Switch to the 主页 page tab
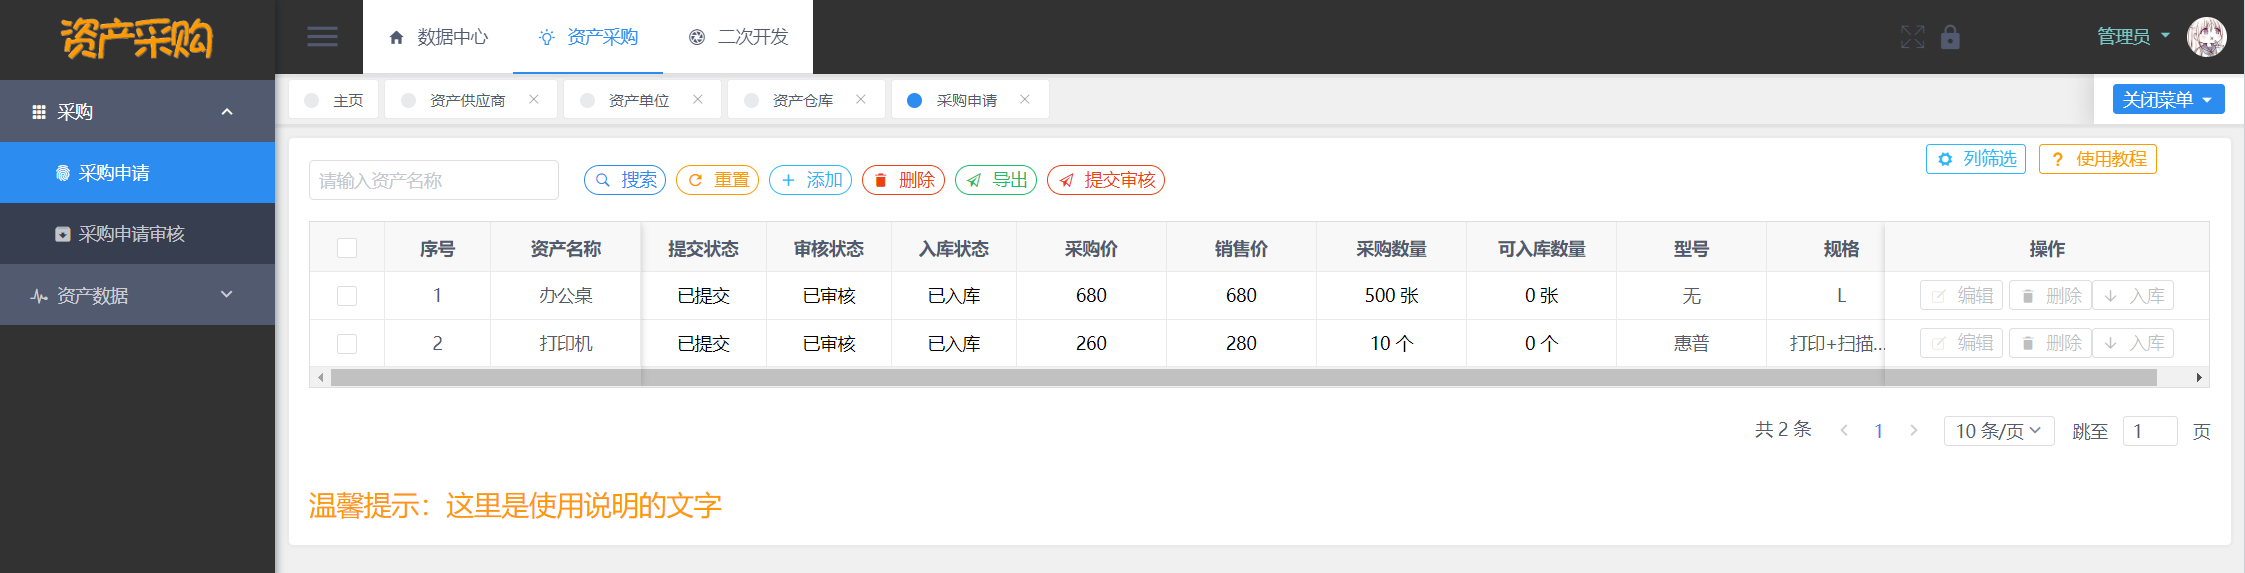The image size is (2245, 573). click(x=334, y=100)
